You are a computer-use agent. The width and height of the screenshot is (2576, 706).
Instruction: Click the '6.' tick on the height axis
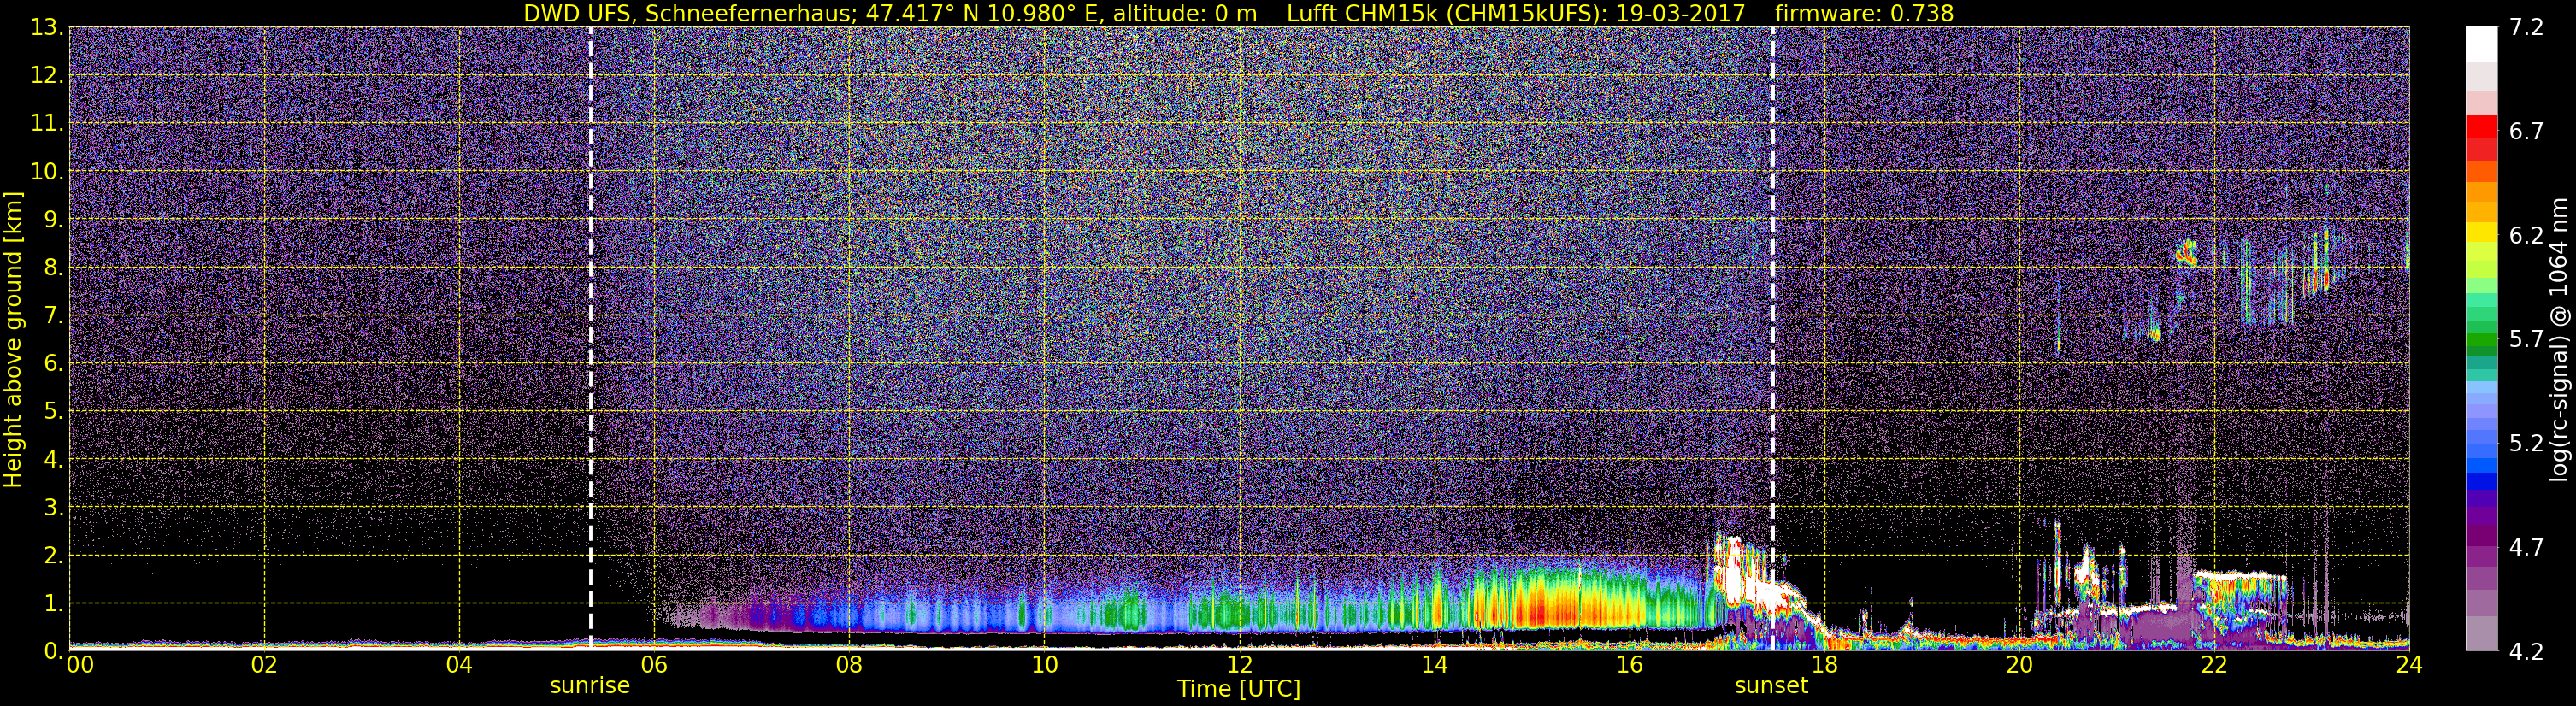pos(54,364)
